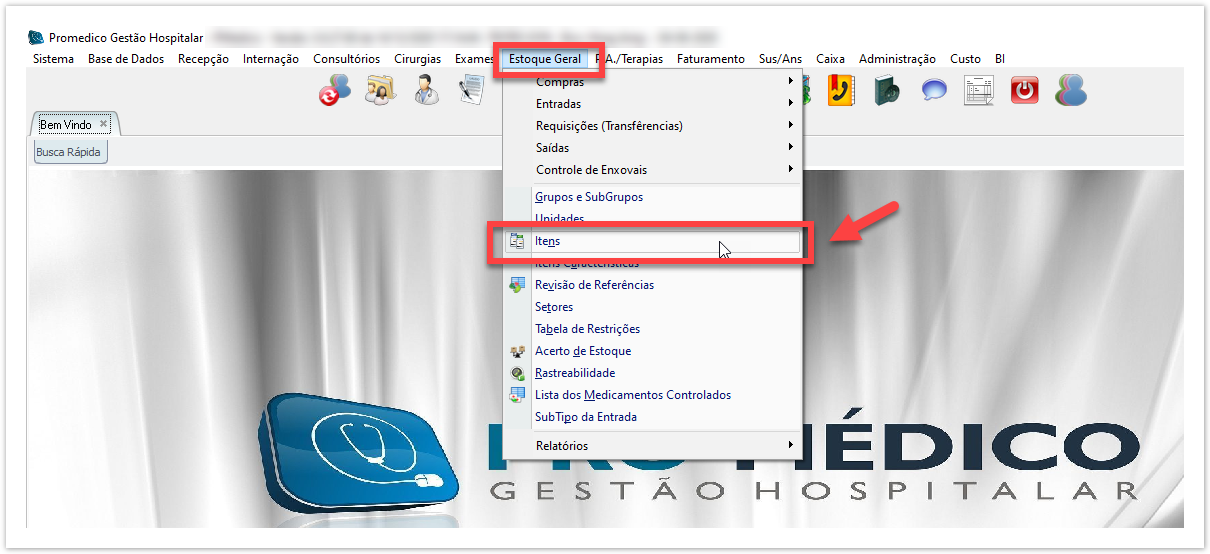Image resolution: width=1210 pixels, height=554 pixels.
Task: Click the refresh user toolbar icon
Action: (334, 91)
